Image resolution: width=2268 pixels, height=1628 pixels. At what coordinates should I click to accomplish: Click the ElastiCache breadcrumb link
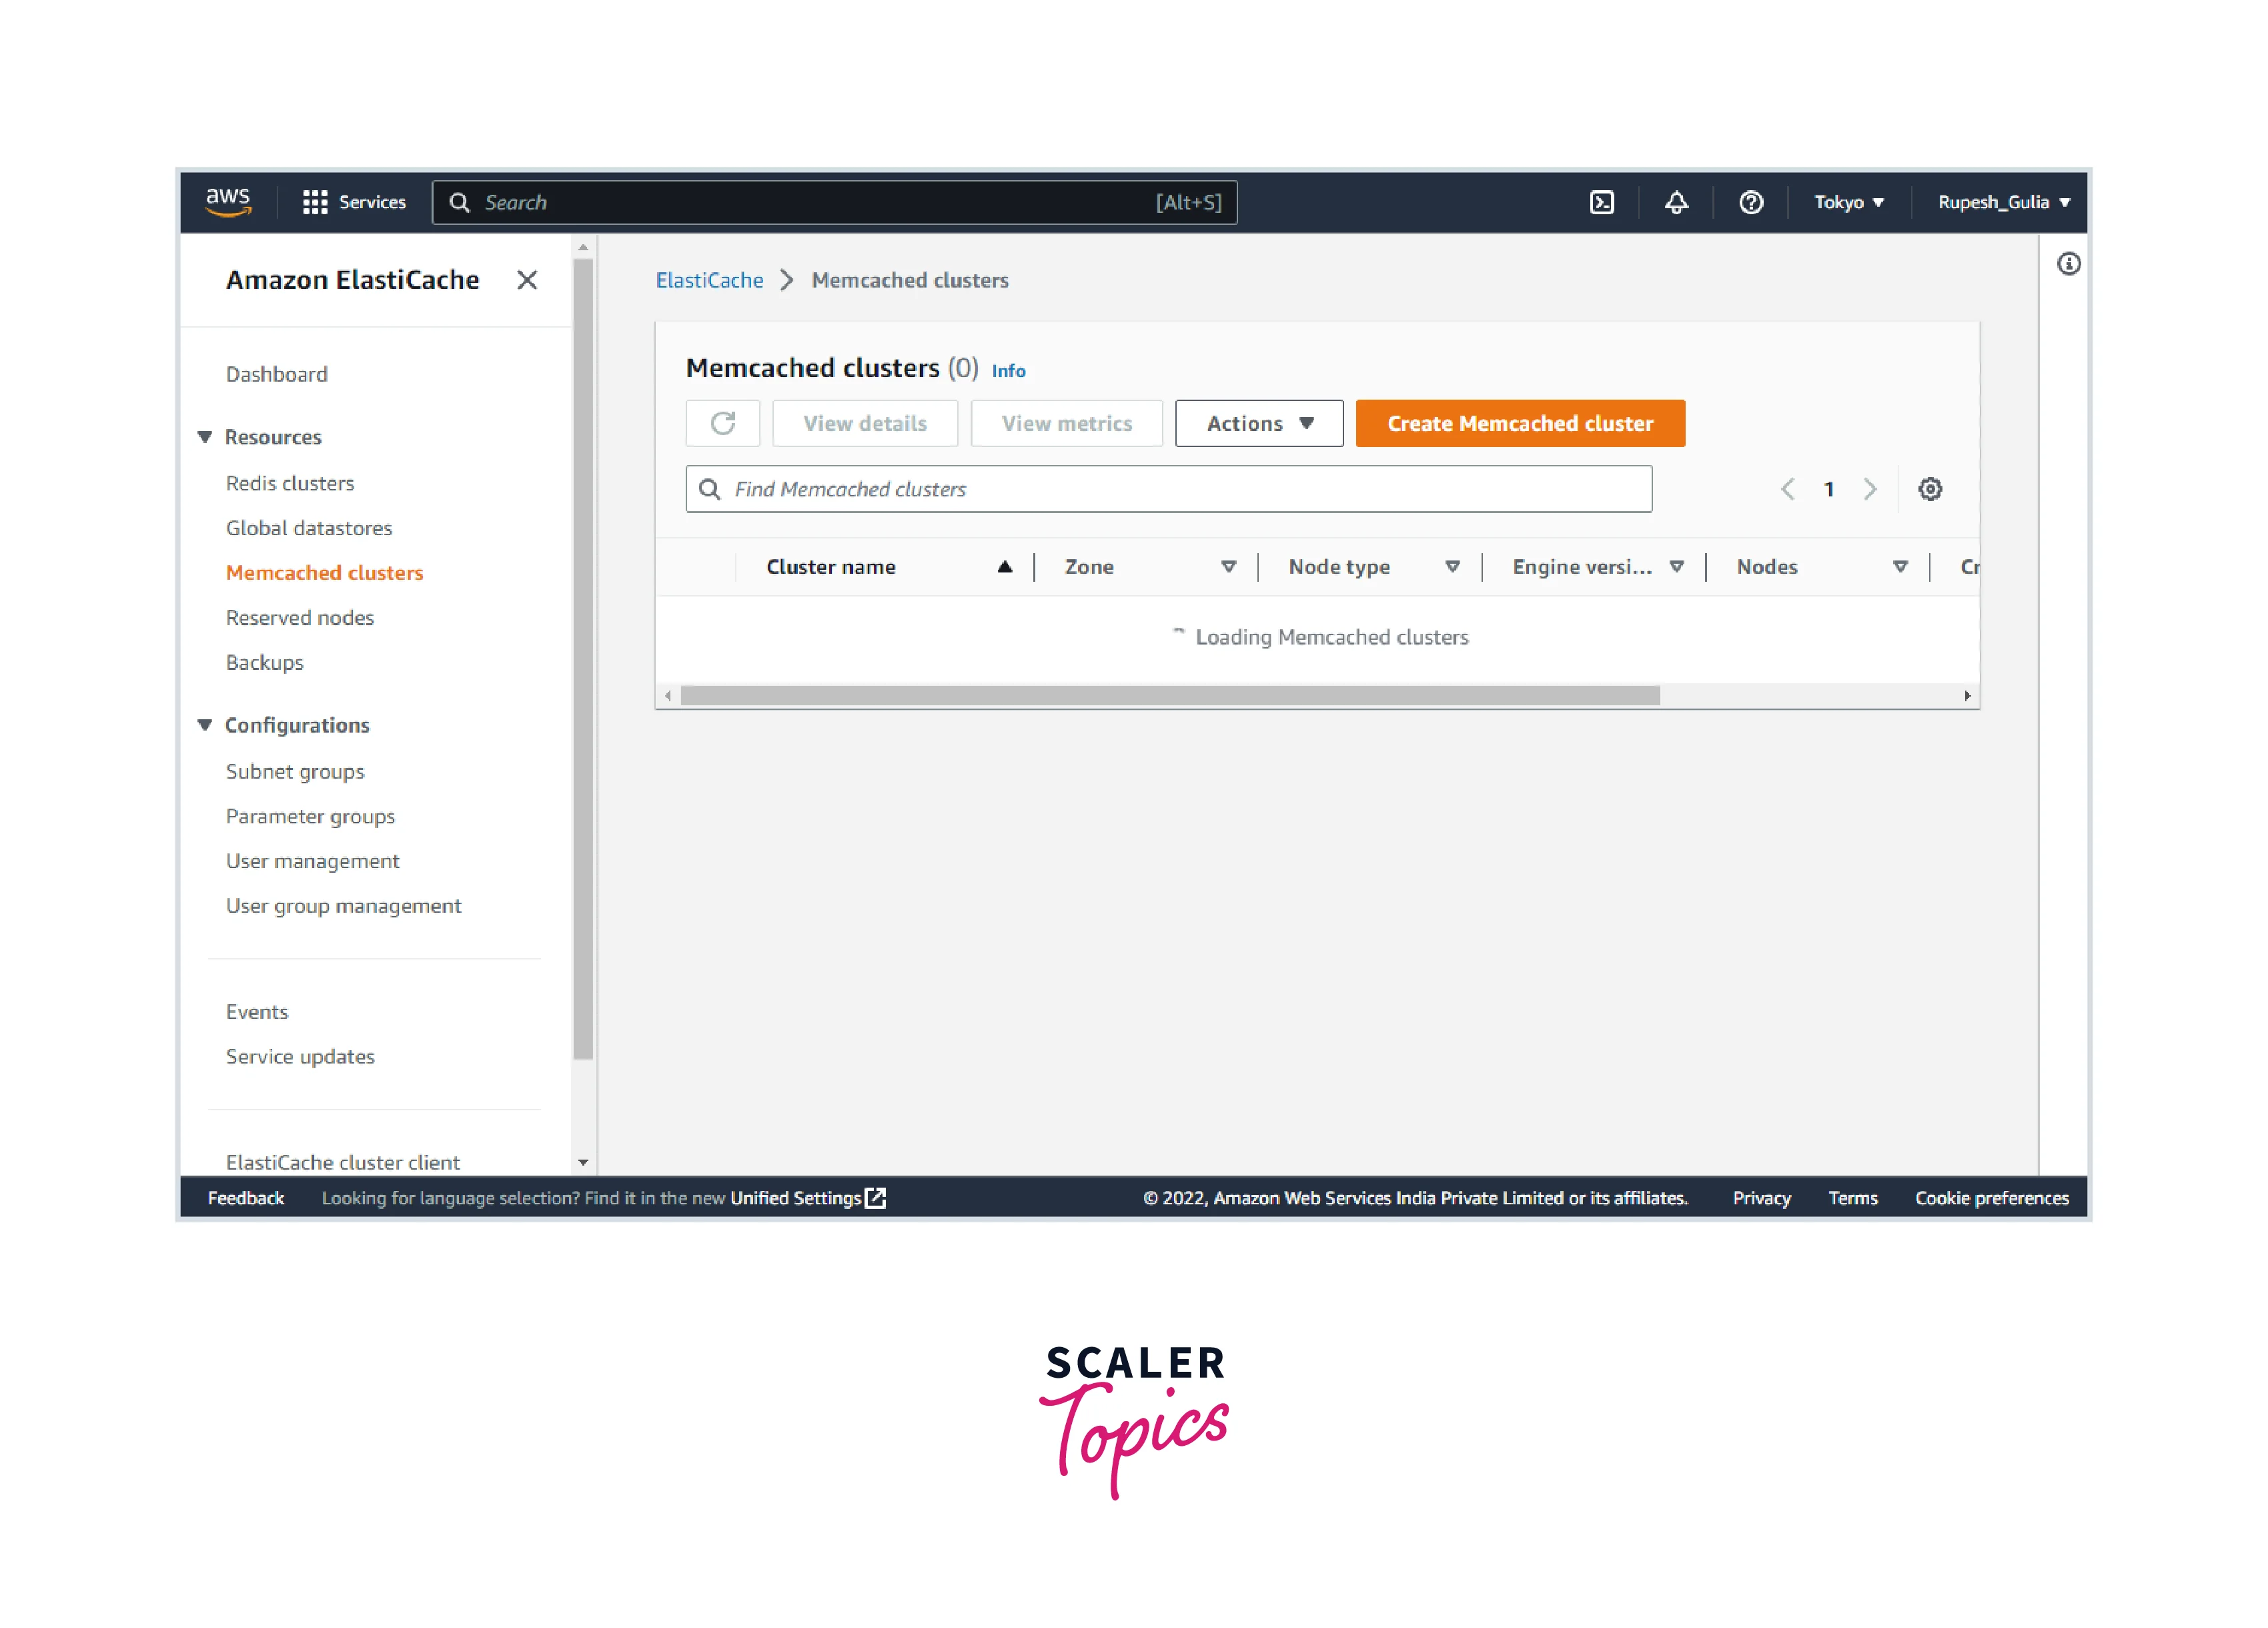tap(709, 280)
